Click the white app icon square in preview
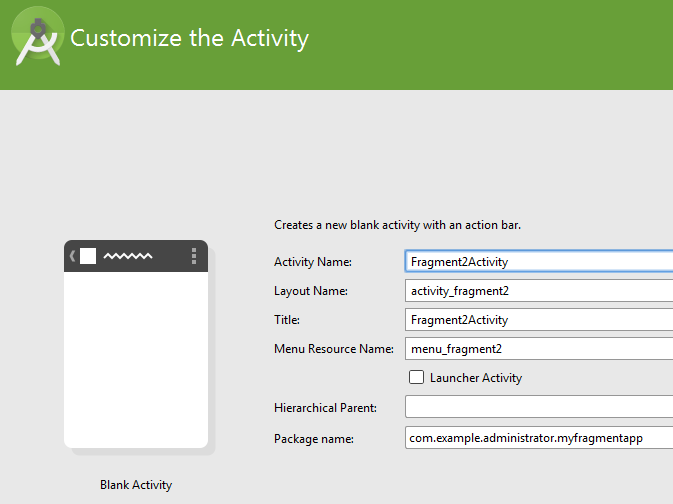The height and width of the screenshot is (504, 673). click(x=88, y=256)
